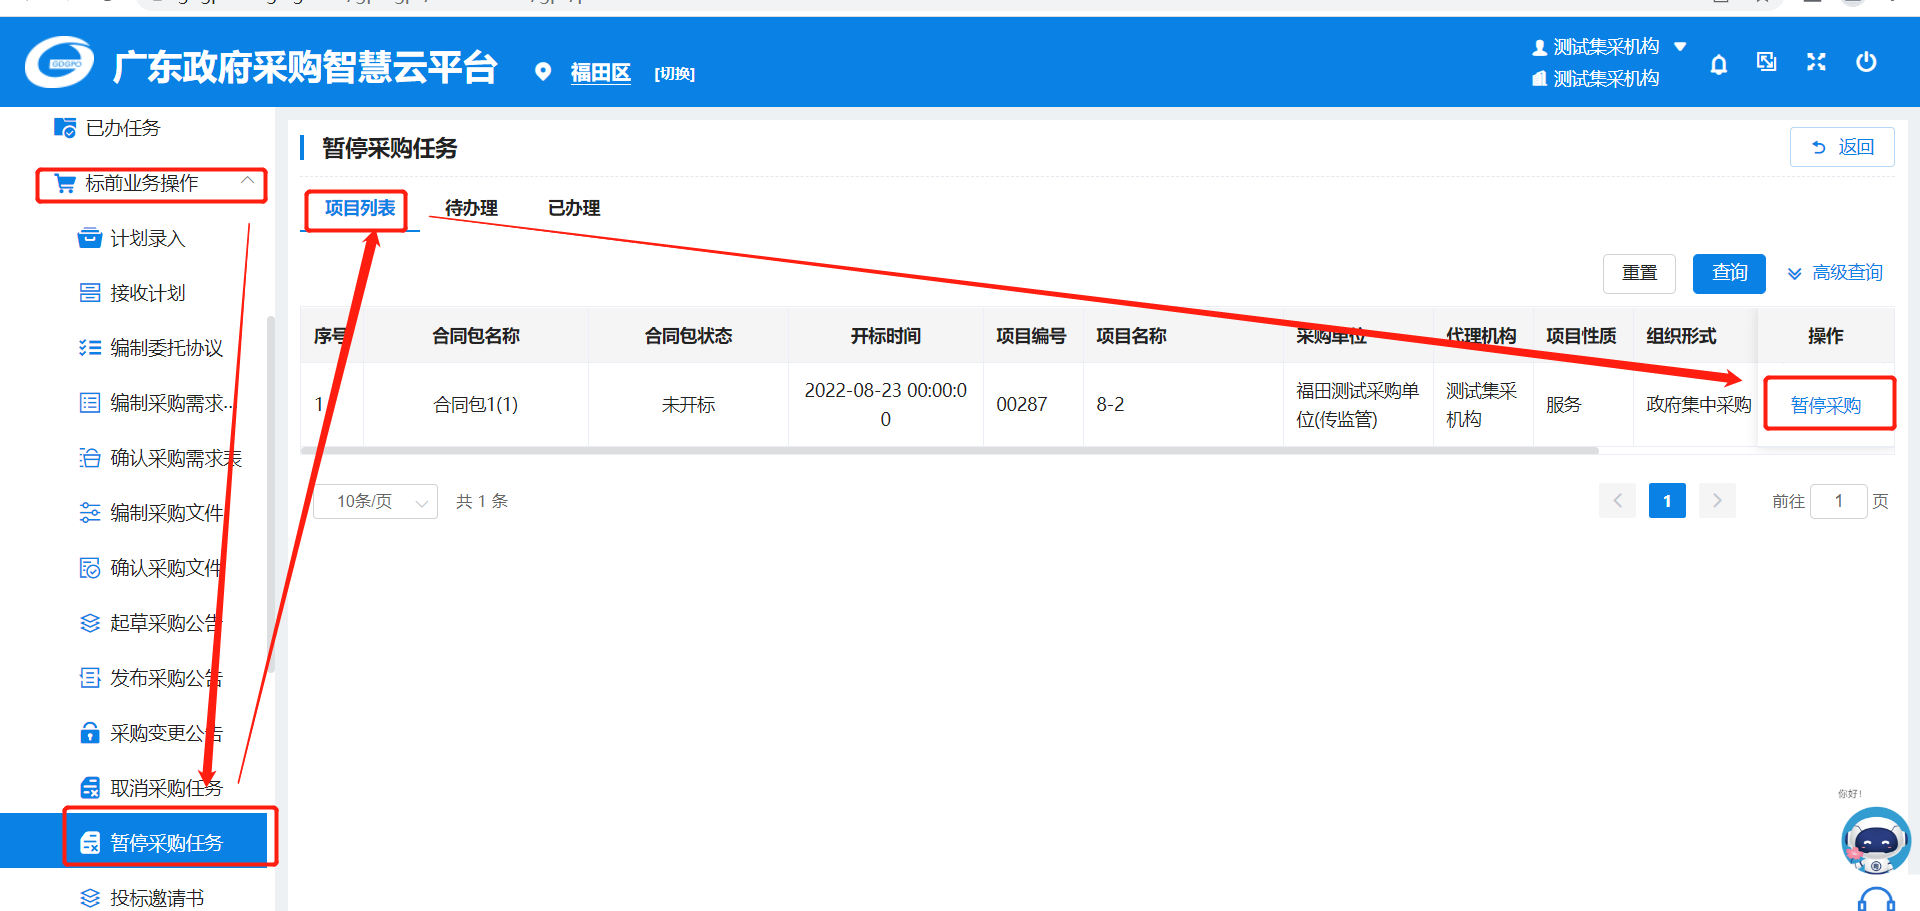1920x911 pixels.
Task: Switch to the 已办理 tab
Action: [574, 208]
